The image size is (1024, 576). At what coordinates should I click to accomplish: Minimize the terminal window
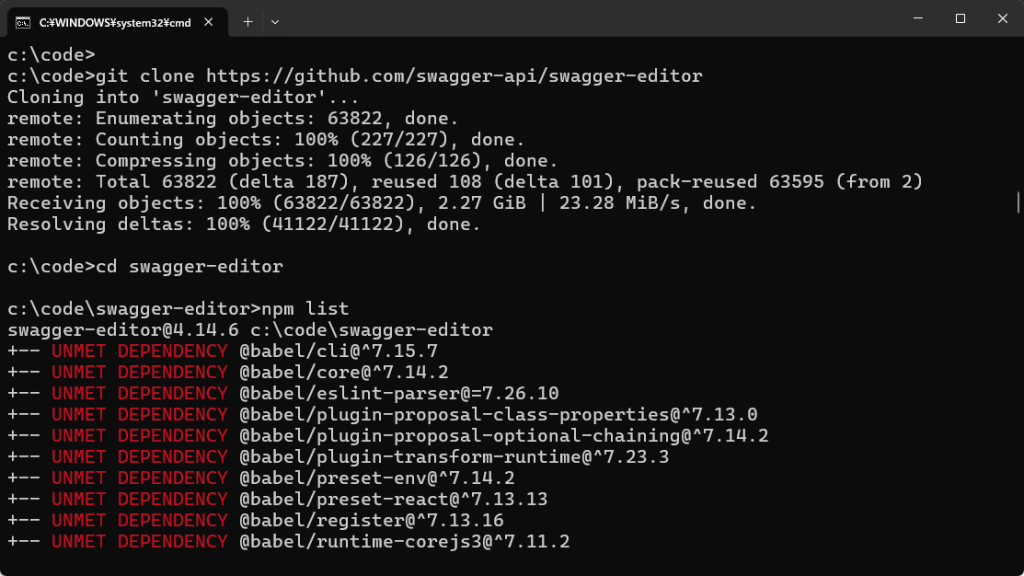pyautogui.click(x=918, y=18)
